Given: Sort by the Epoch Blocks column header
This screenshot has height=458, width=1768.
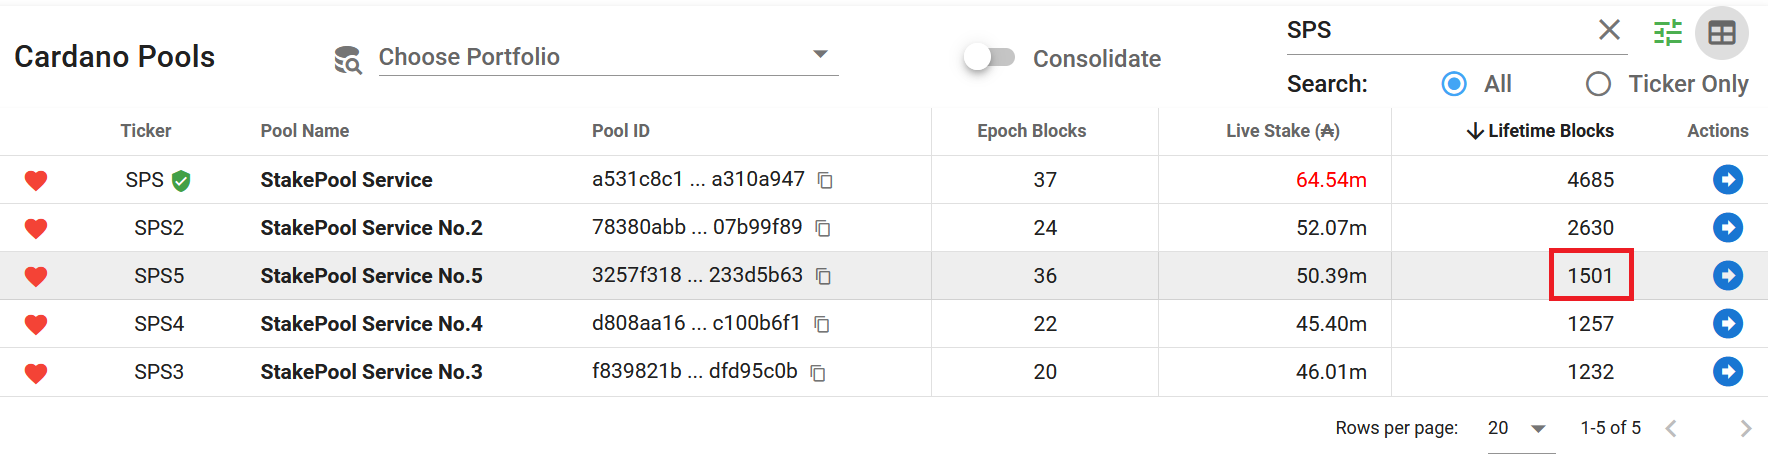Looking at the screenshot, I should tap(1031, 131).
